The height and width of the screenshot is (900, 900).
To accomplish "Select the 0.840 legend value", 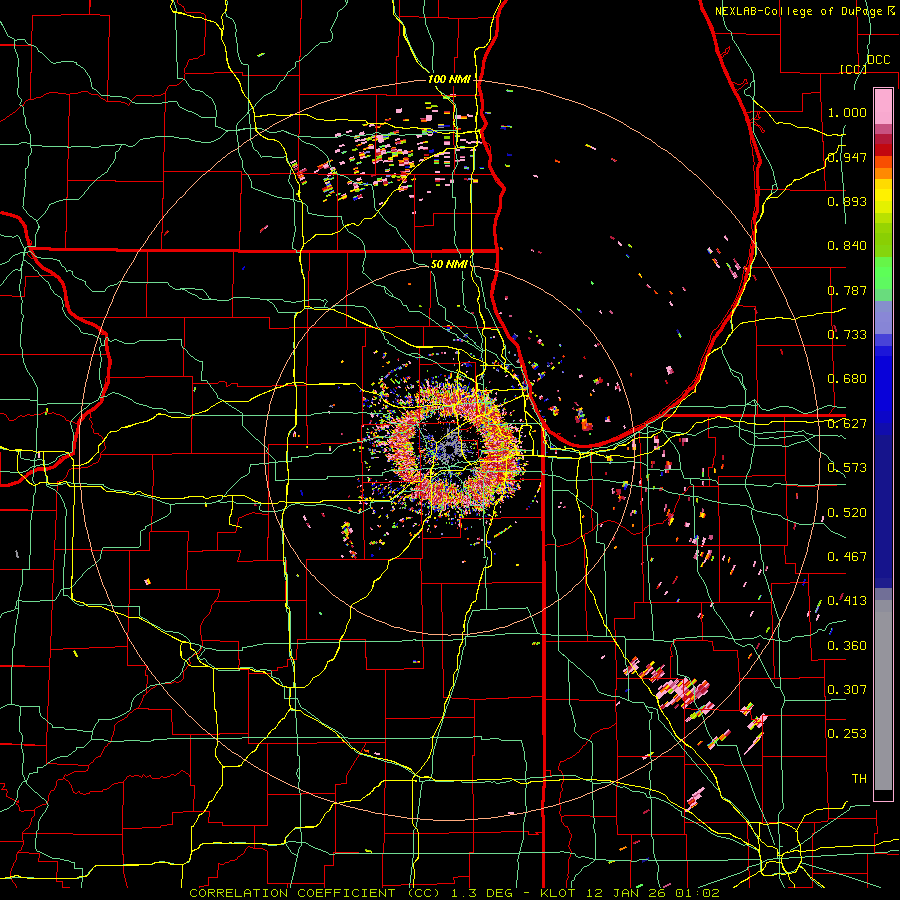I will (847, 246).
